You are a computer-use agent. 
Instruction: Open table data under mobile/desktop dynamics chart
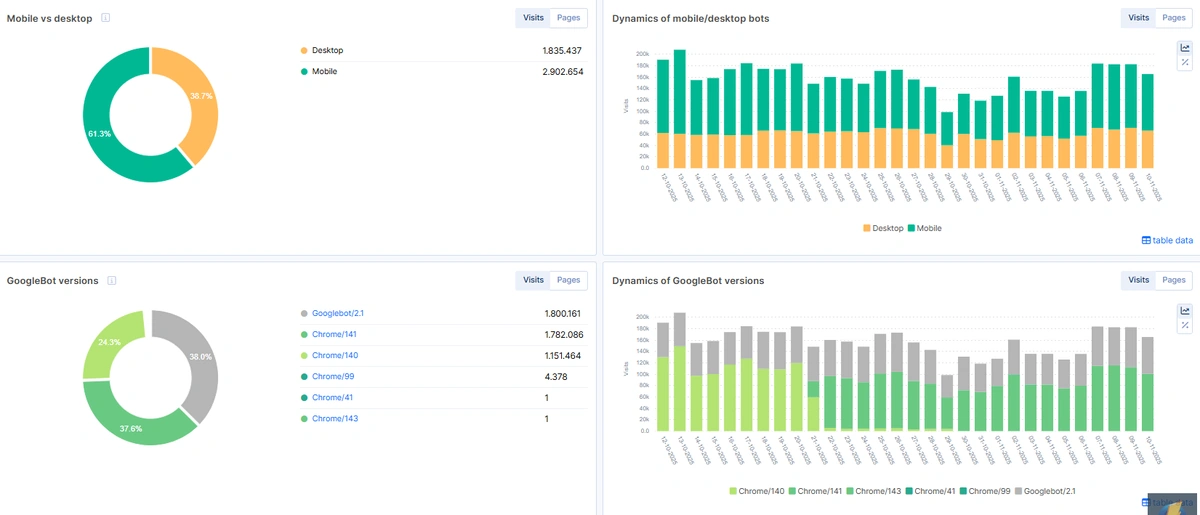(1167, 240)
